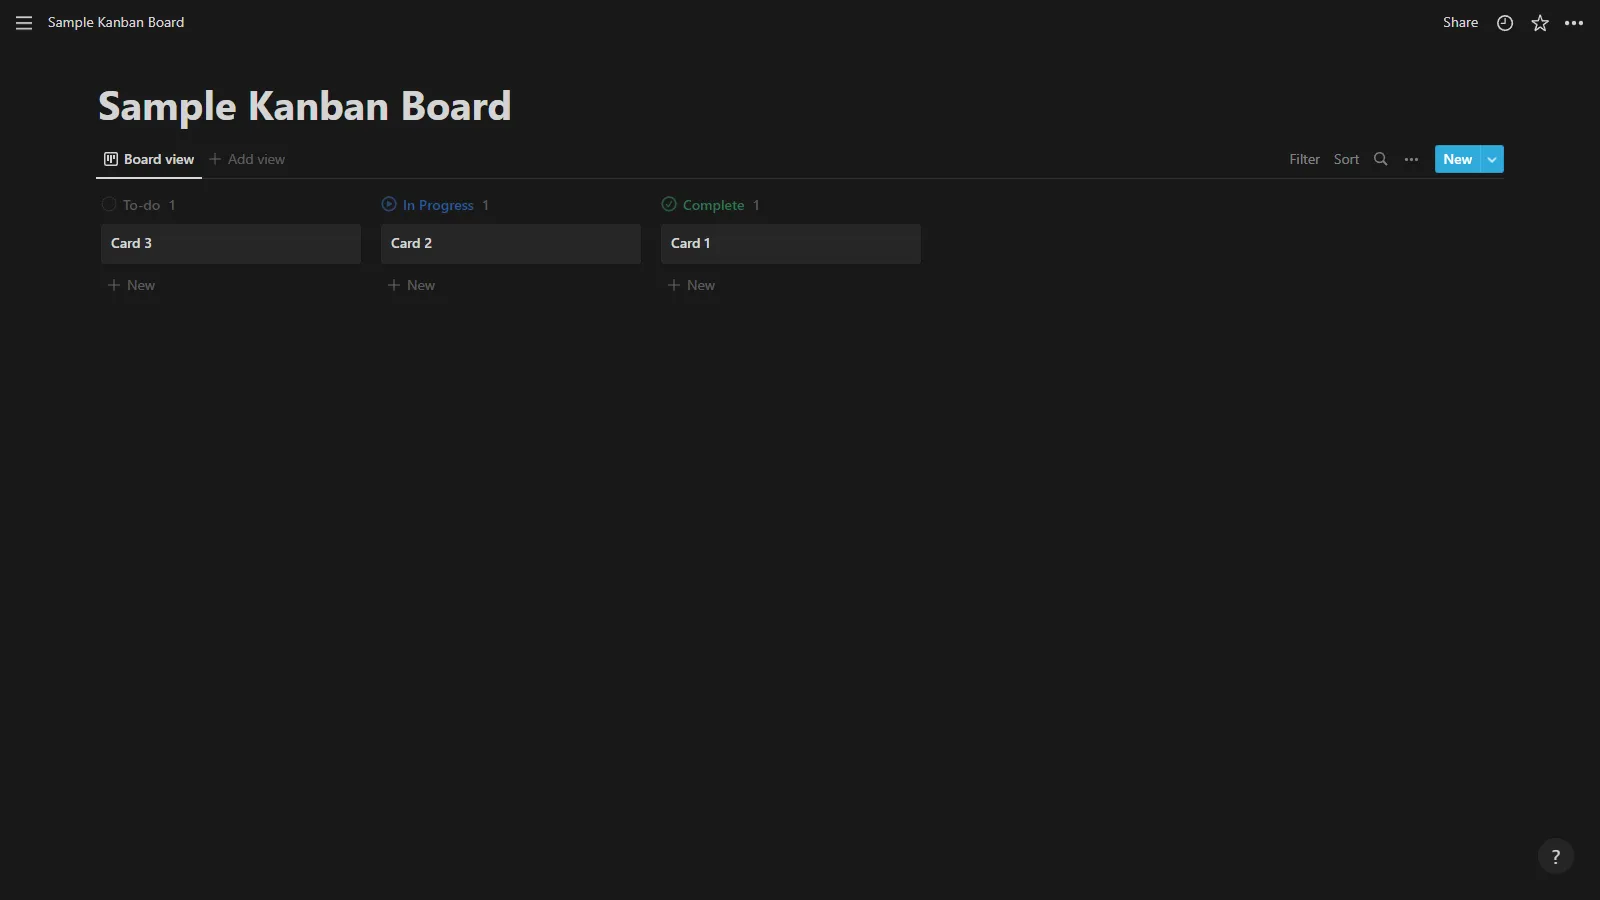Favorite this page with the star icon
Screen dimensions: 1600x900
pos(1540,23)
